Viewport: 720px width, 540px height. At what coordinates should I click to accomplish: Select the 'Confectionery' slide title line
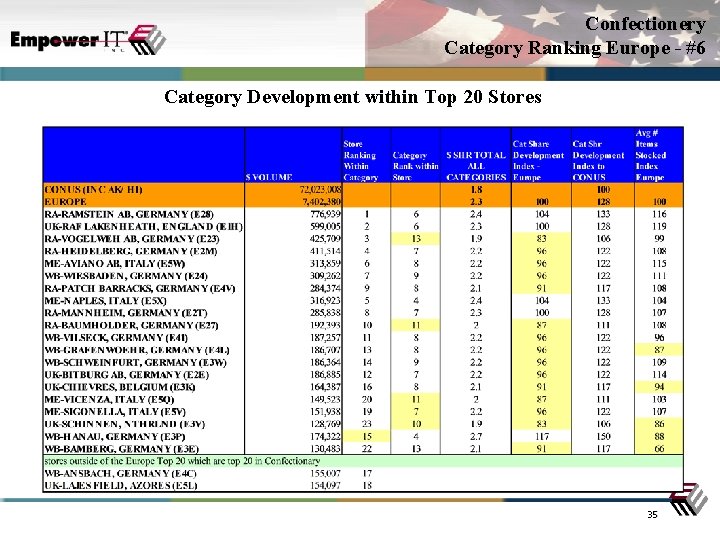(x=645, y=24)
